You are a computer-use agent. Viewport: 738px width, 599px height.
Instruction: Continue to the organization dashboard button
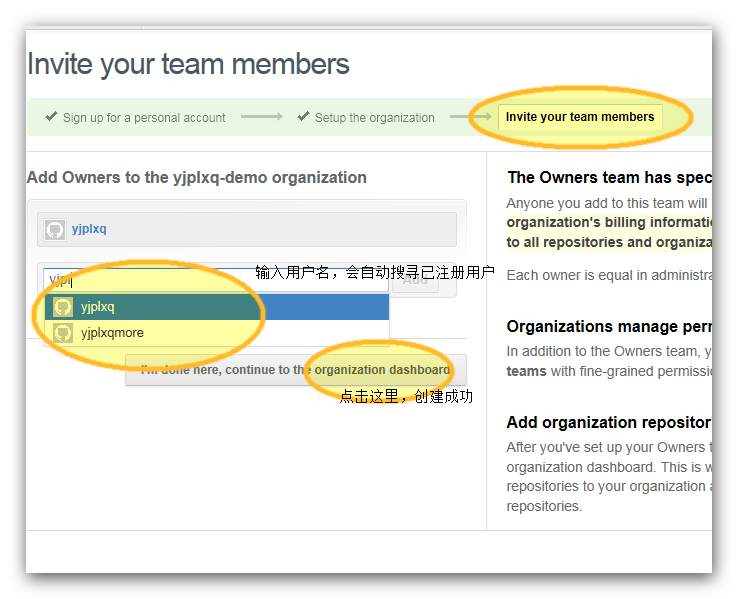pos(296,370)
